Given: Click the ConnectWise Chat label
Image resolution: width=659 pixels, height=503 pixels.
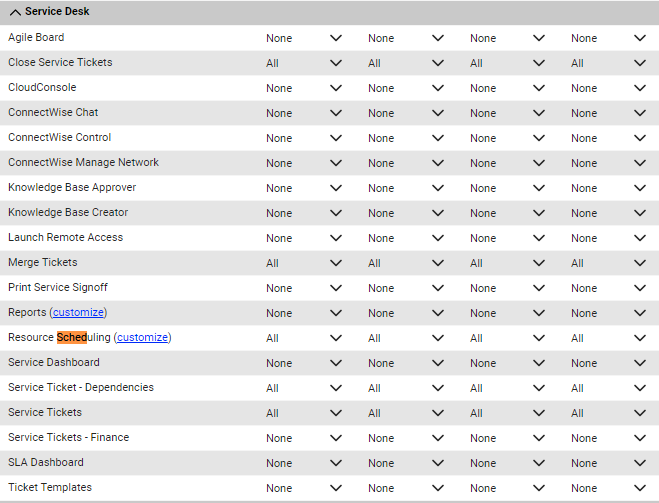Looking at the screenshot, I should tap(53, 112).
